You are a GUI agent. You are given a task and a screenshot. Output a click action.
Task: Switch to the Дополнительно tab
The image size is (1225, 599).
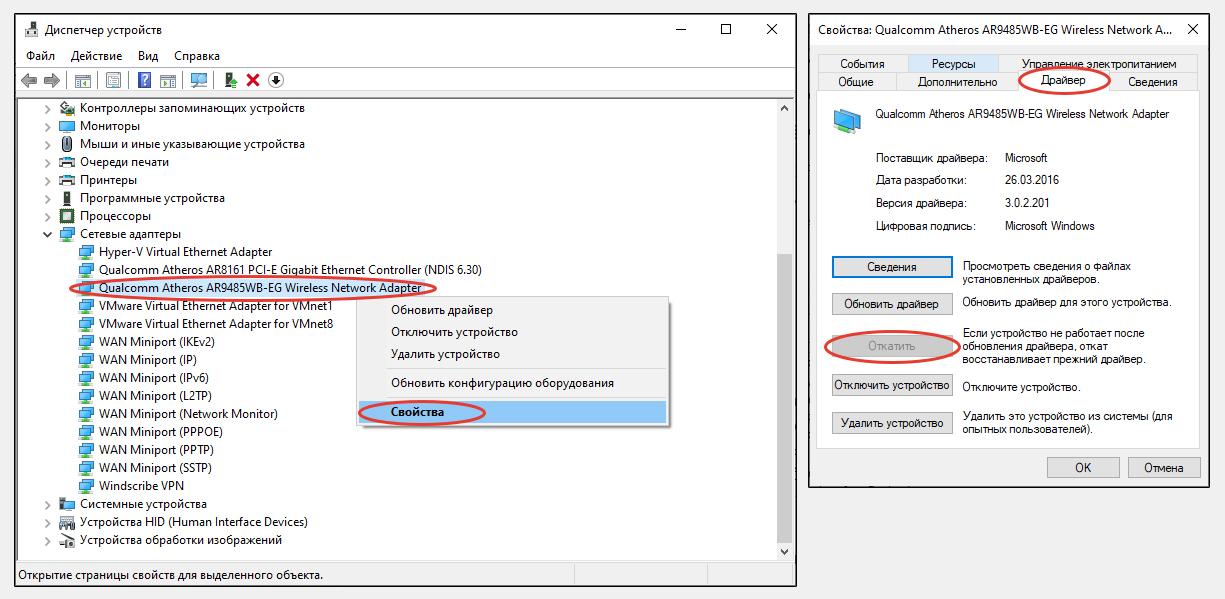click(957, 82)
